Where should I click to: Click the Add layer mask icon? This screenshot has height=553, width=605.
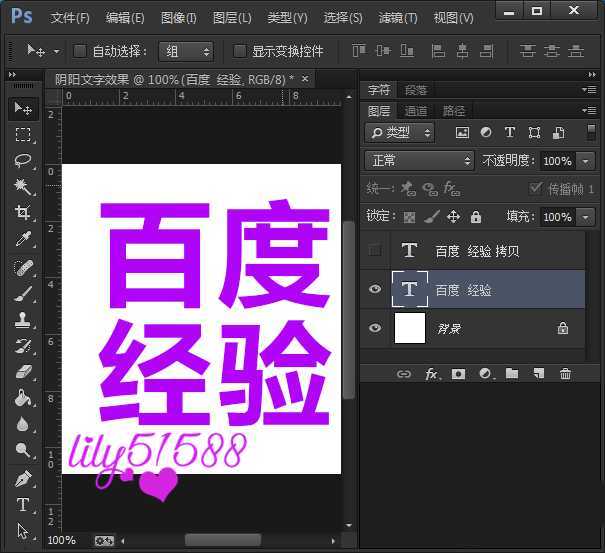458,374
